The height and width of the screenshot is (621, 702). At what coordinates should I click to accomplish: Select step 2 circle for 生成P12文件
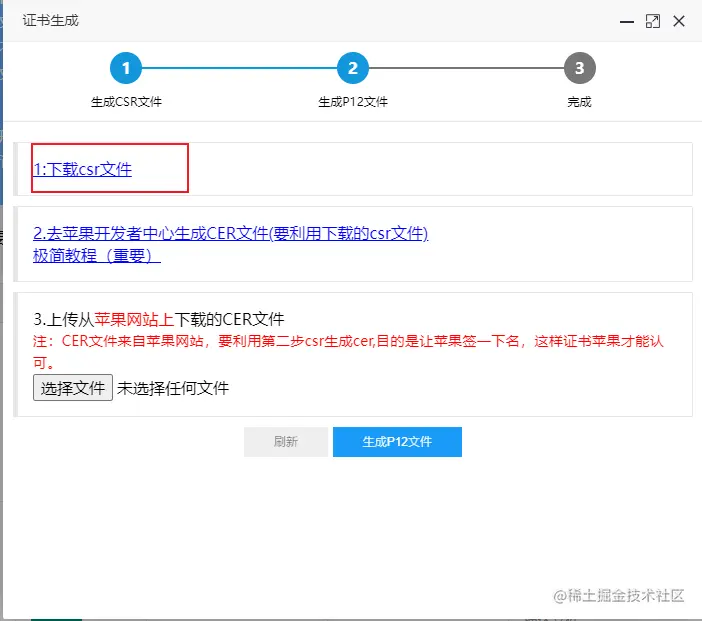coord(353,68)
